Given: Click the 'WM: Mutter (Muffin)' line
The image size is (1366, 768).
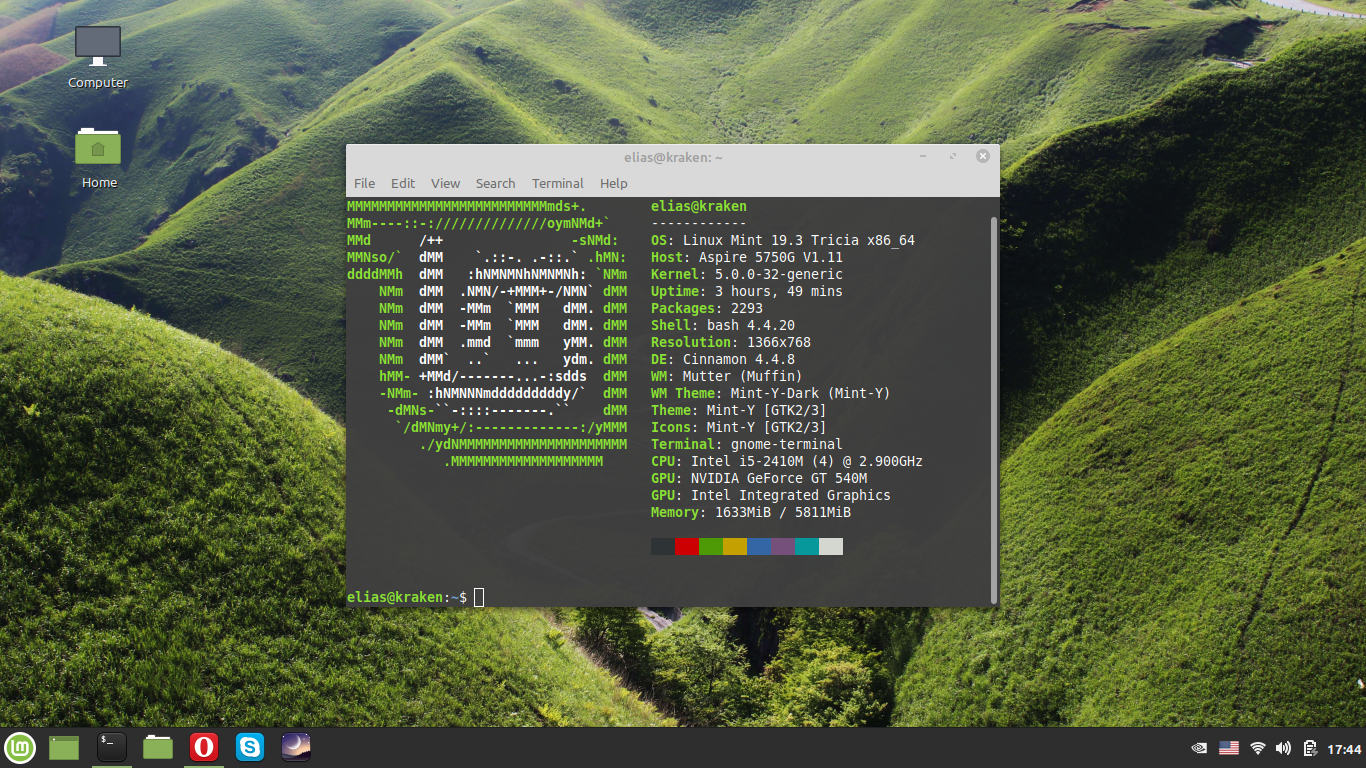Looking at the screenshot, I should tap(727, 376).
